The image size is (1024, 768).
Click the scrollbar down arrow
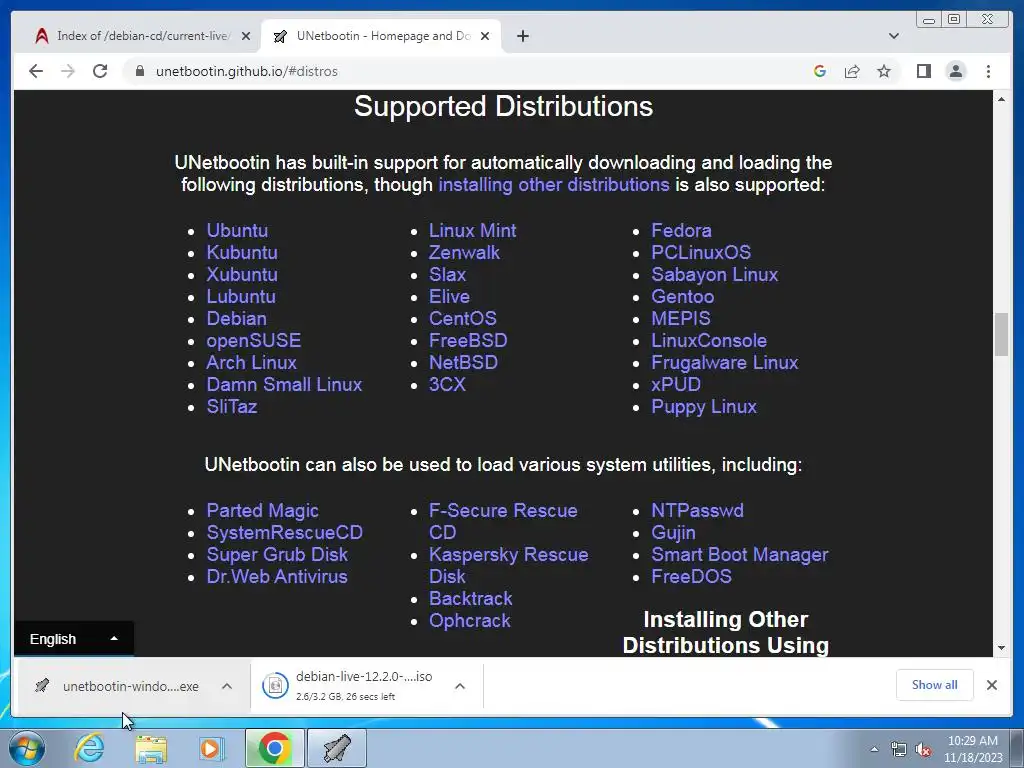pyautogui.click(x=1001, y=648)
